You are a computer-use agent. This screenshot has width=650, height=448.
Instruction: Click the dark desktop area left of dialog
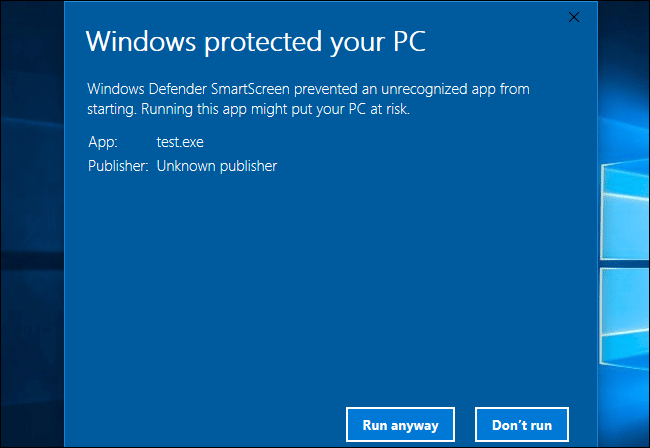coord(32,224)
